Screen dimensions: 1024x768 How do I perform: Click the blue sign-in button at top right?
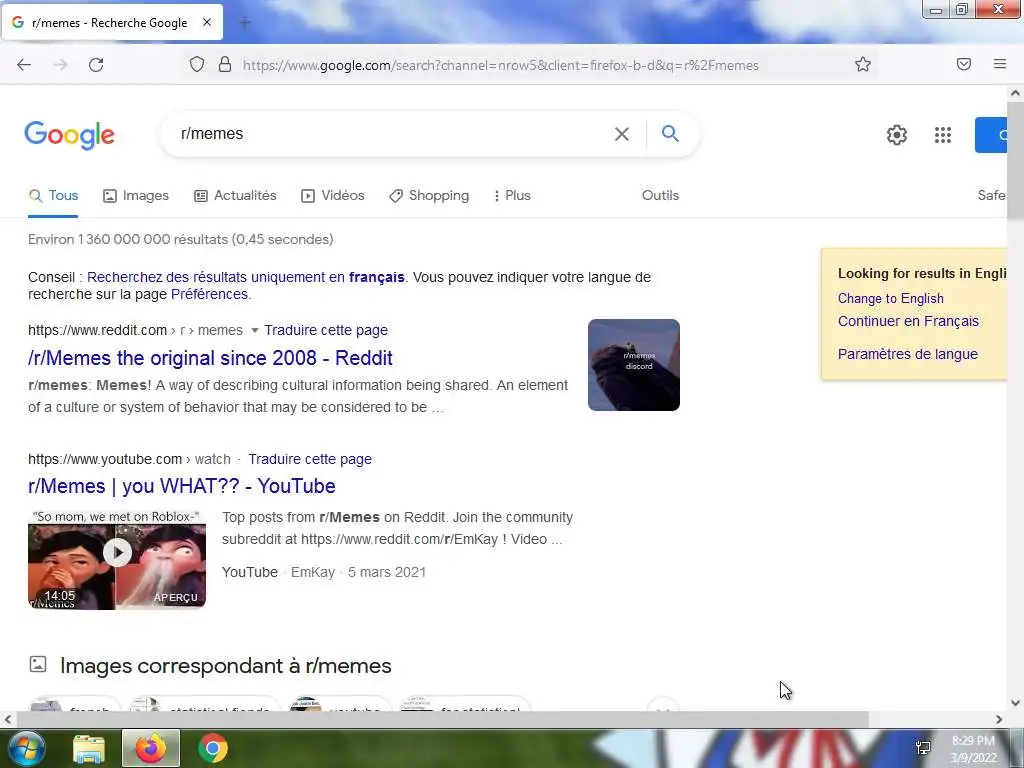tap(991, 135)
